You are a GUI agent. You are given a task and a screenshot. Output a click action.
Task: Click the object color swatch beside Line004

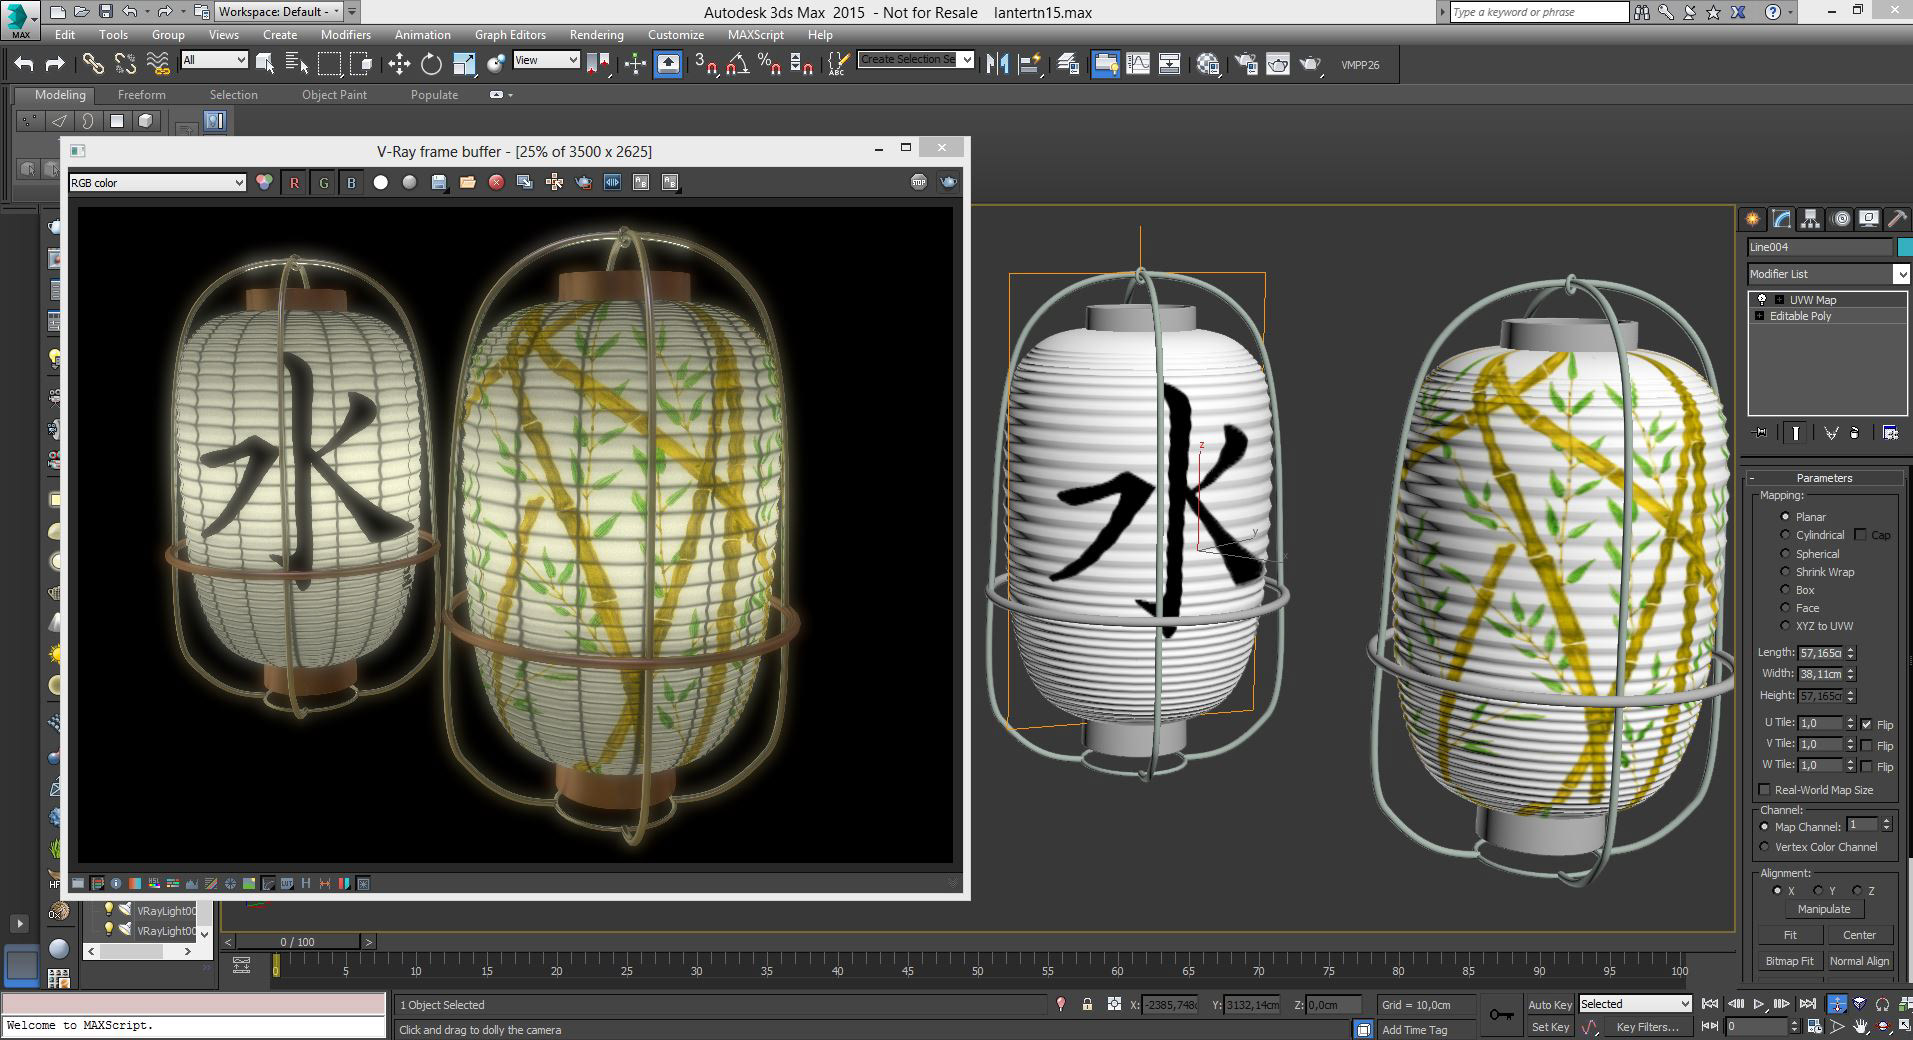coord(1904,247)
